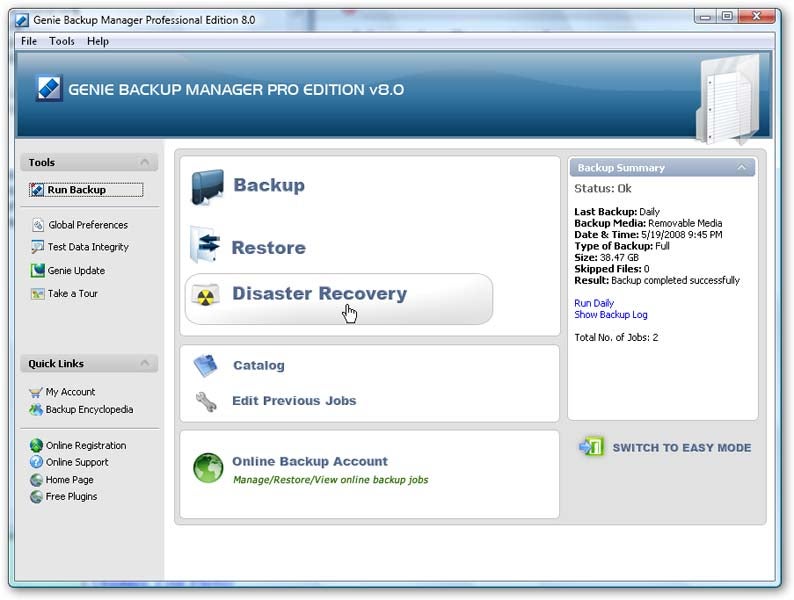Click the green globe Online Backup icon
794x600 pixels.
208,467
